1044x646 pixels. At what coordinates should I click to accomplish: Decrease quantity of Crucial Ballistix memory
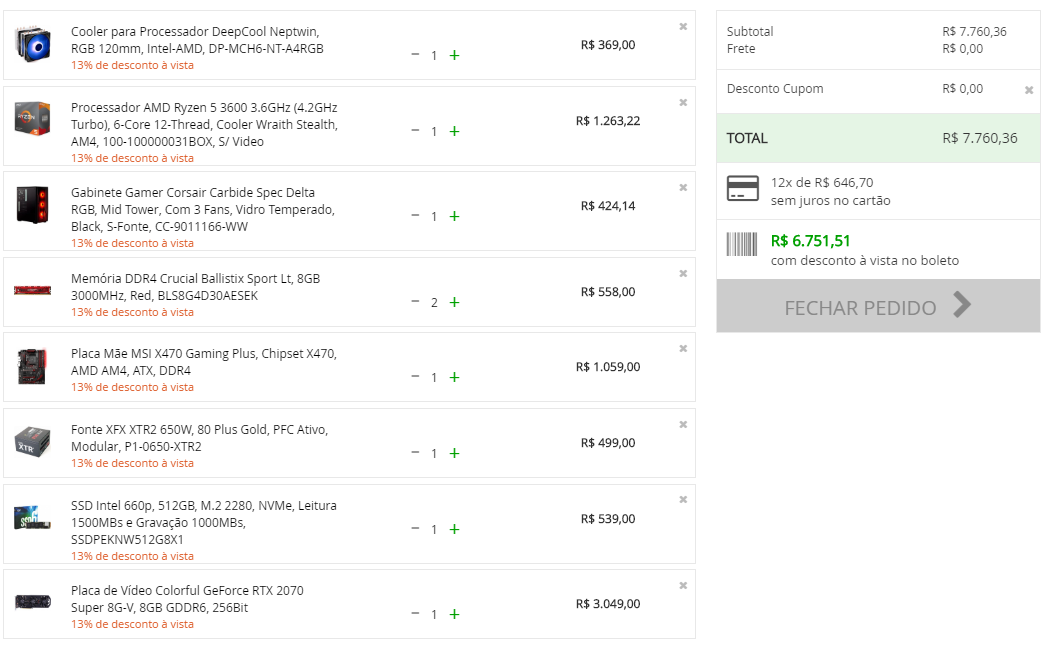415,302
